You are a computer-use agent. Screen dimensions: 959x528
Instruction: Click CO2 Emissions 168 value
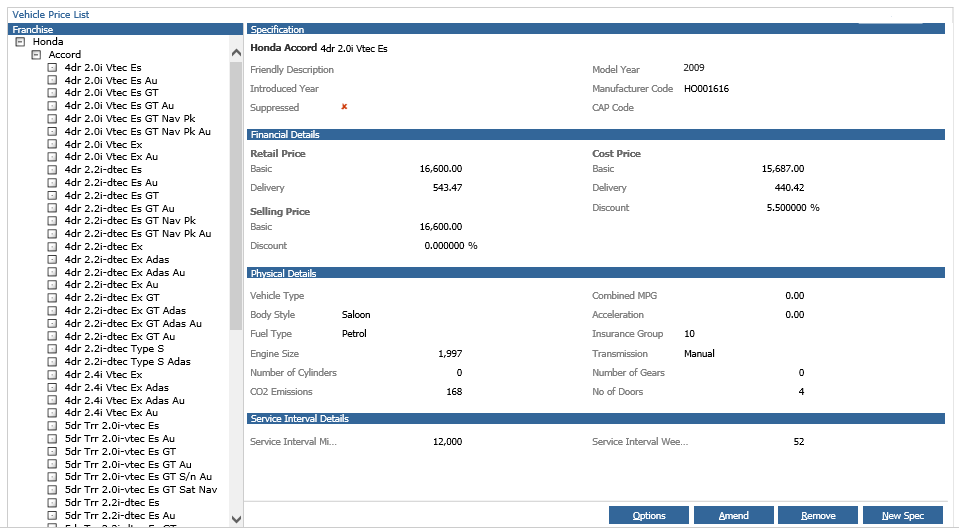pyautogui.click(x=454, y=392)
